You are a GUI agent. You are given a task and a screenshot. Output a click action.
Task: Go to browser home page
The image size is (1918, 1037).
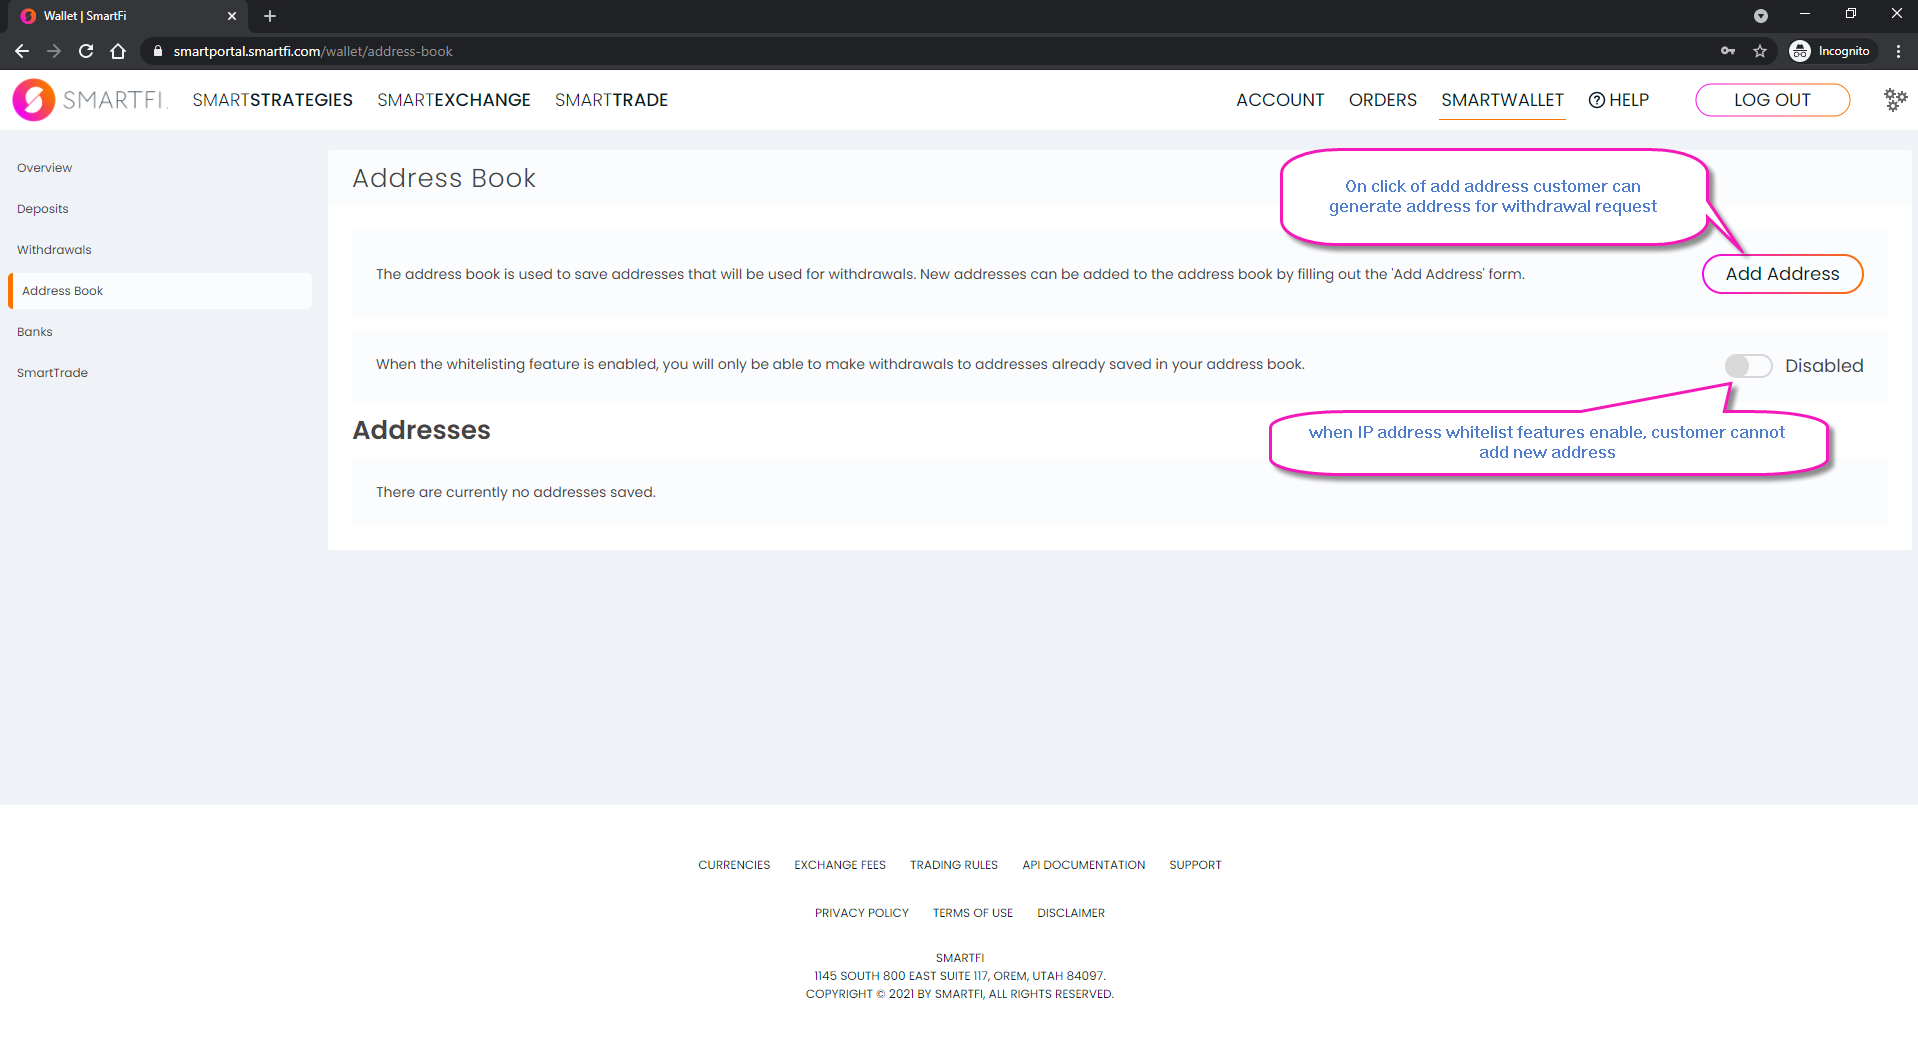pos(118,51)
